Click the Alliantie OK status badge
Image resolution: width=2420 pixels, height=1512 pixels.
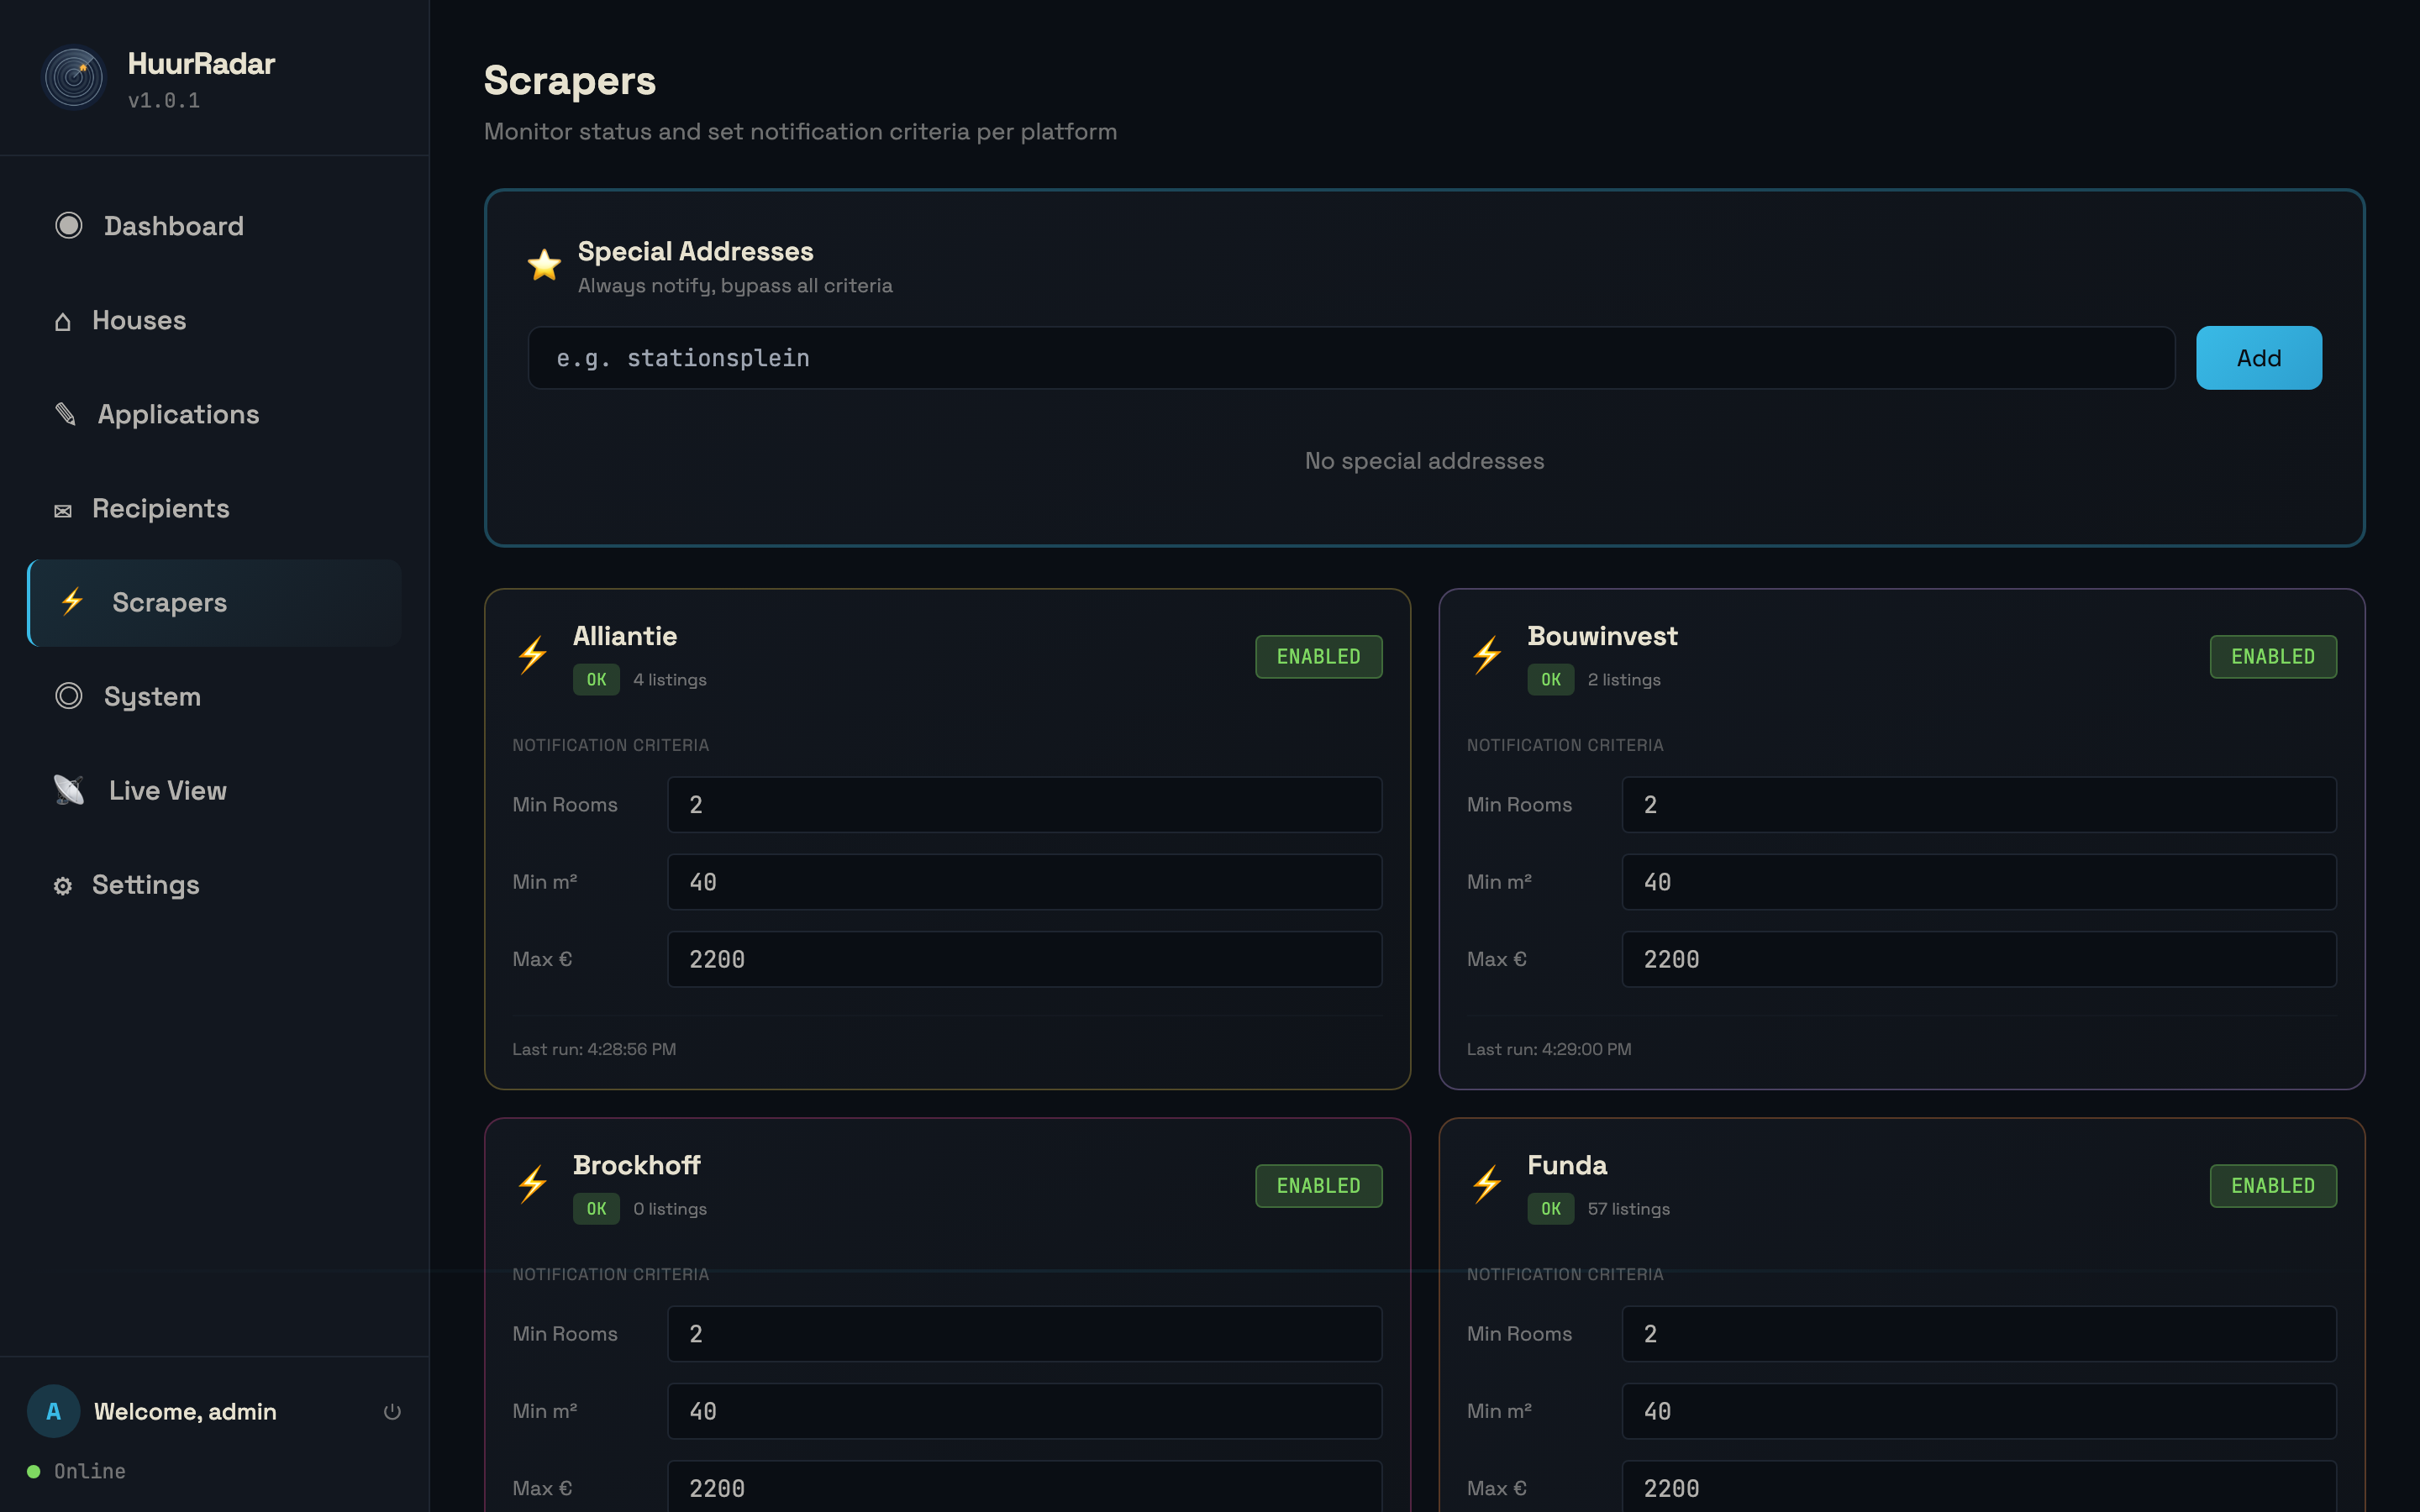coord(596,680)
